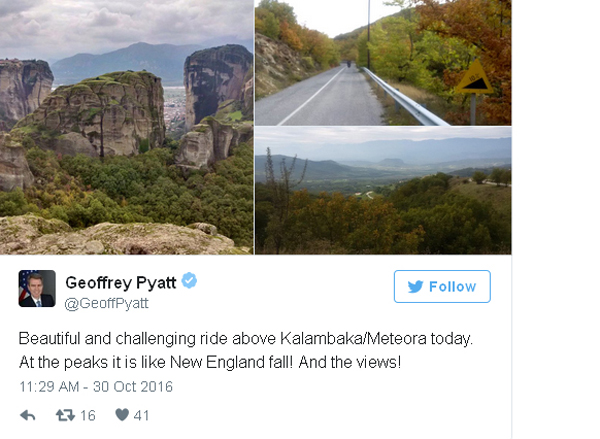
Task: Click the yellow steep grade road sign
Action: tap(474, 78)
